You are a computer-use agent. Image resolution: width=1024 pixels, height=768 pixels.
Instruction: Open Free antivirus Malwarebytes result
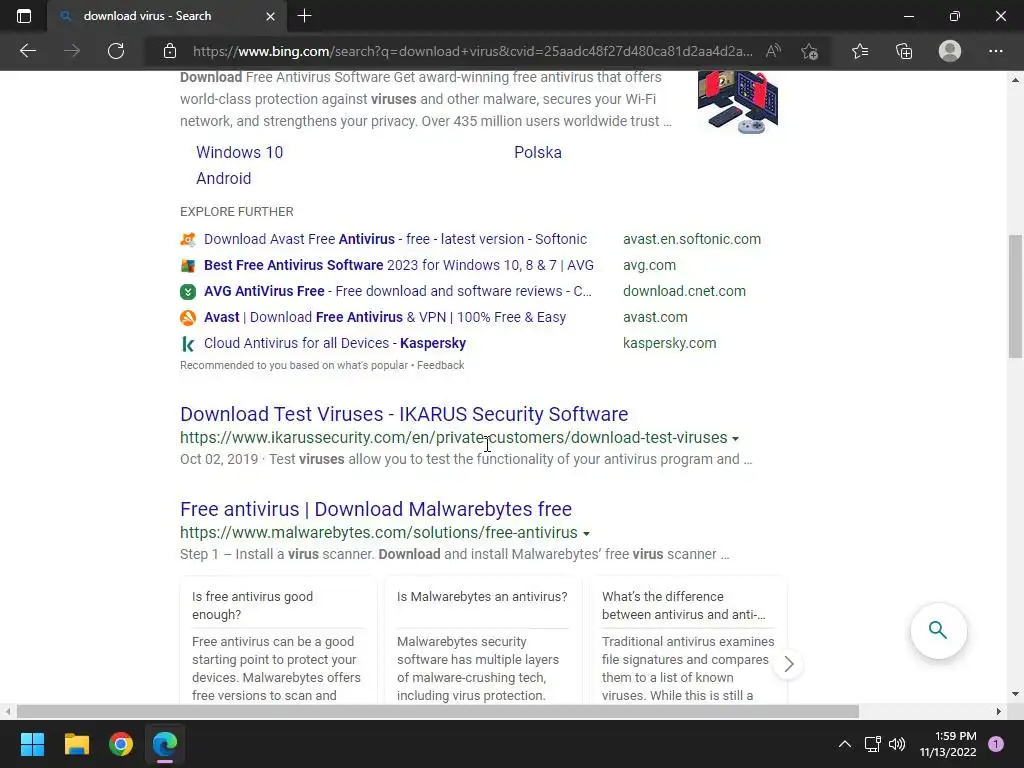(x=376, y=509)
